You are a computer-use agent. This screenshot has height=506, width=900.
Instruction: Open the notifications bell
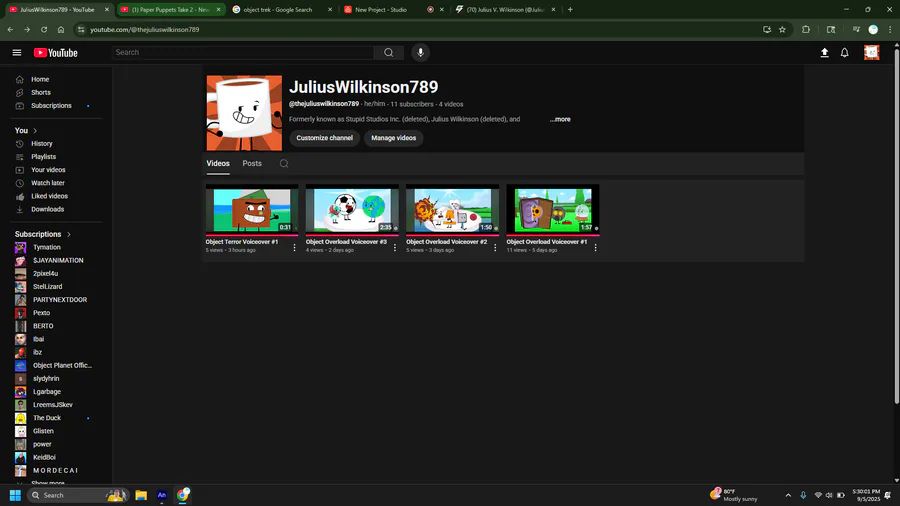pyautogui.click(x=845, y=53)
